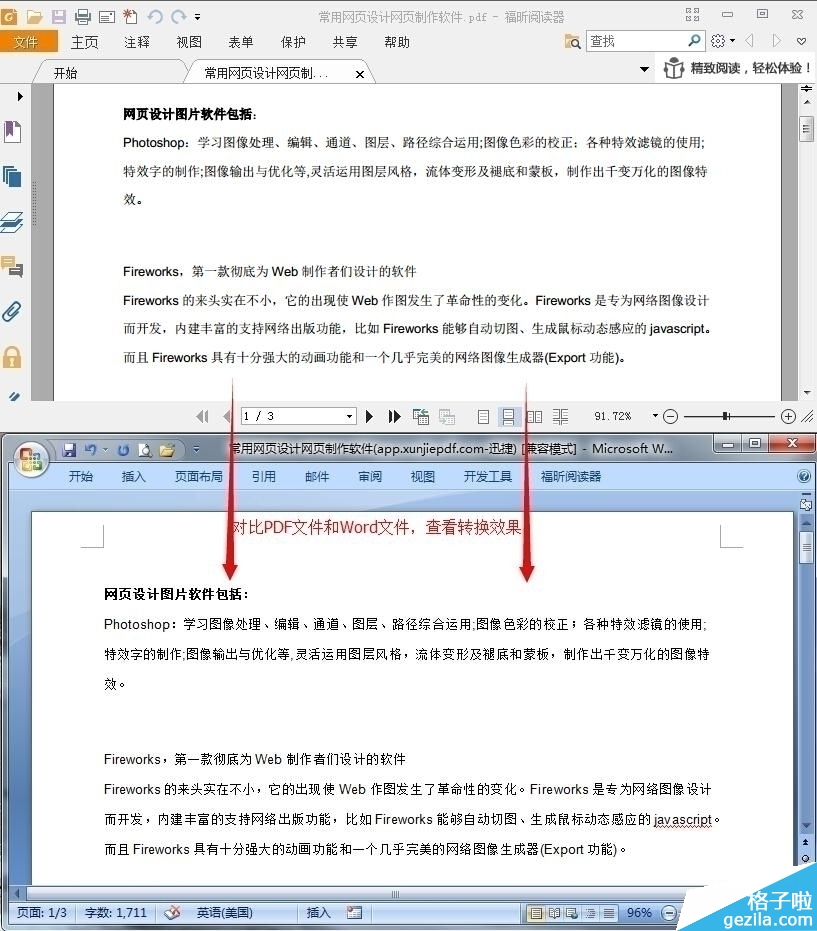Viewport: 817px width, 931px height.
Task: Go to first page in Foxit
Action: click(202, 416)
